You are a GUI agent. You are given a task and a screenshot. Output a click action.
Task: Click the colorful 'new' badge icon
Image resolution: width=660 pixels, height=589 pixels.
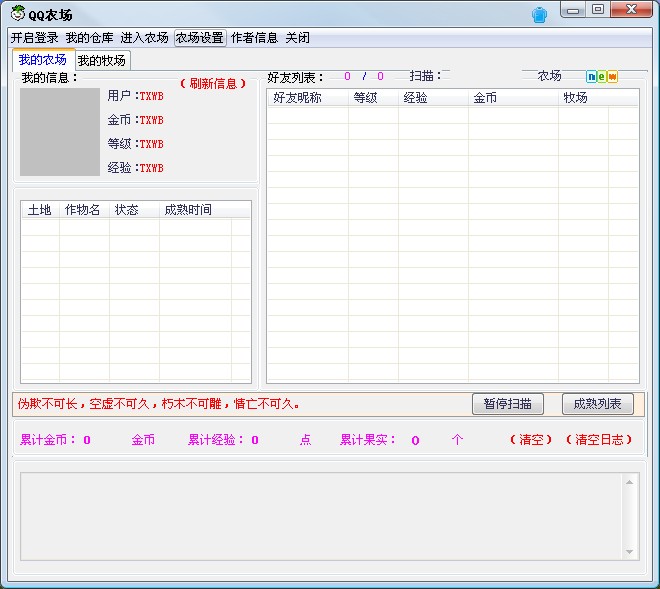(x=602, y=77)
